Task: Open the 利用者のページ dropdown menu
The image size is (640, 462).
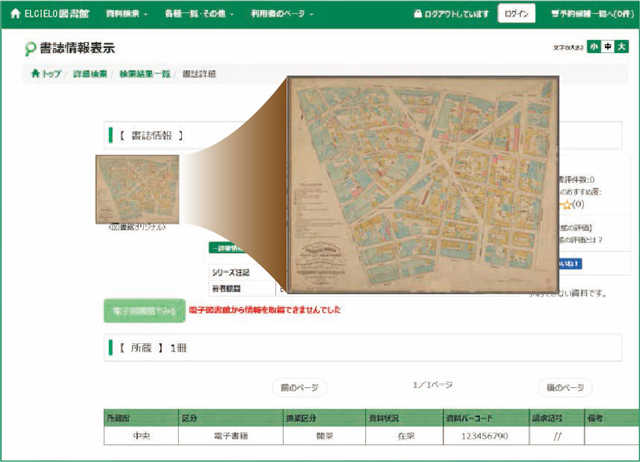Action: click(x=282, y=13)
